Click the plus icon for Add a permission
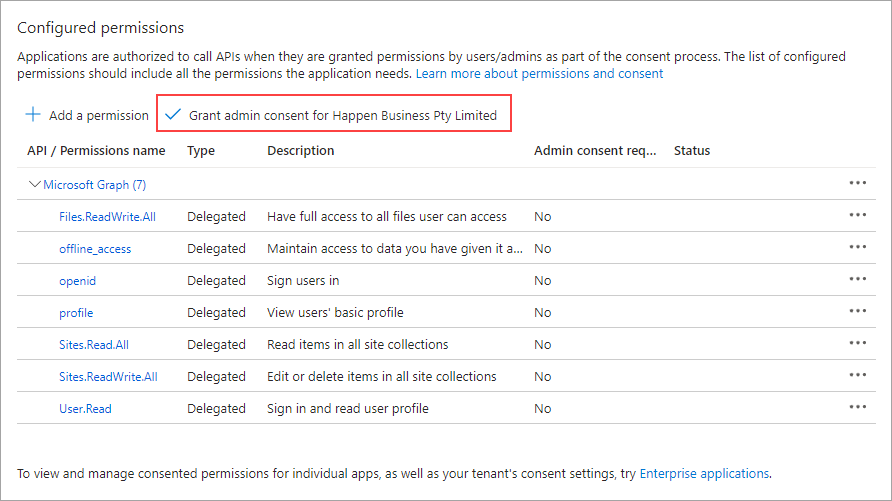This screenshot has height=501, width=892. [33, 115]
